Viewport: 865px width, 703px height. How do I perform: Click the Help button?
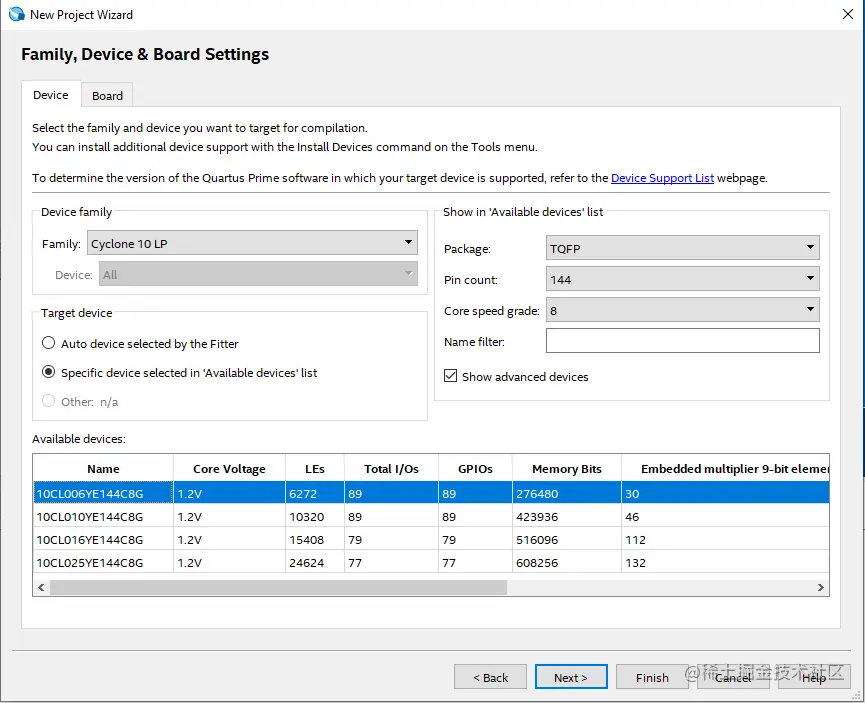(x=814, y=677)
